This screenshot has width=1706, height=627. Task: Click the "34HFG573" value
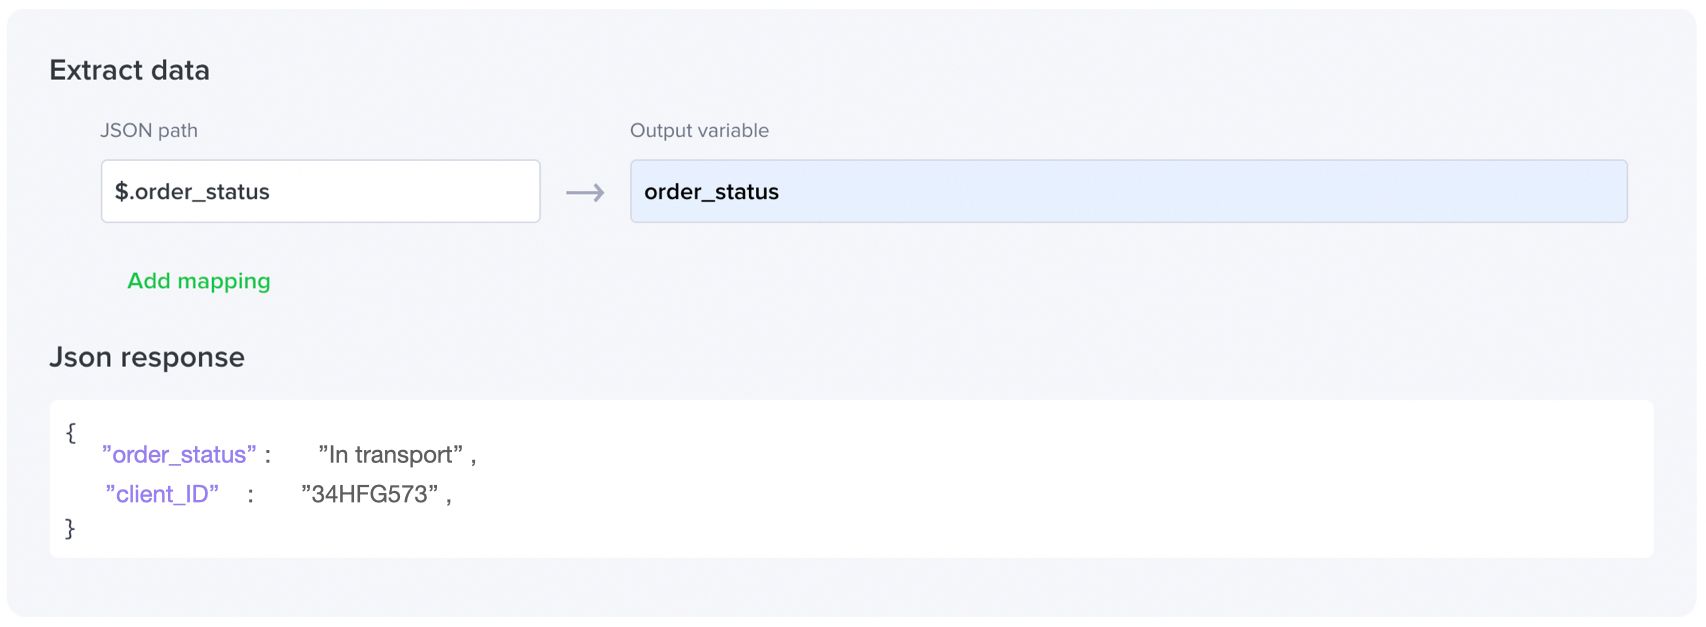[x=370, y=494]
